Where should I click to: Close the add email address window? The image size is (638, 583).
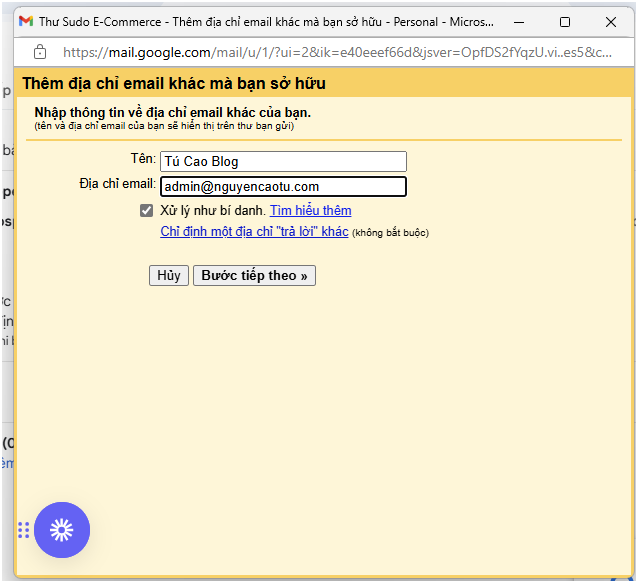point(610,21)
